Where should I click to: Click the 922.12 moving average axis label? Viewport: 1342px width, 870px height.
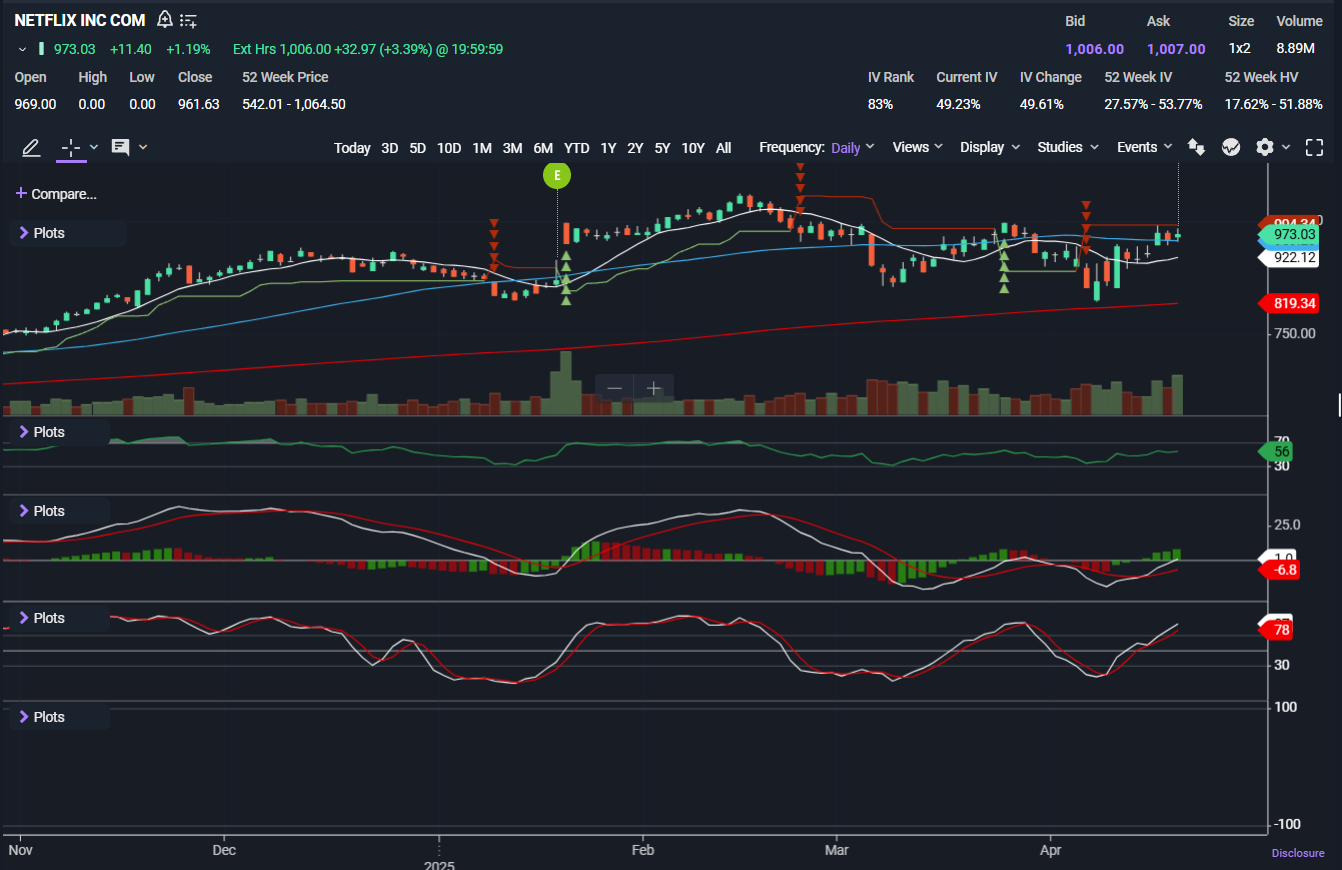tap(1287, 257)
